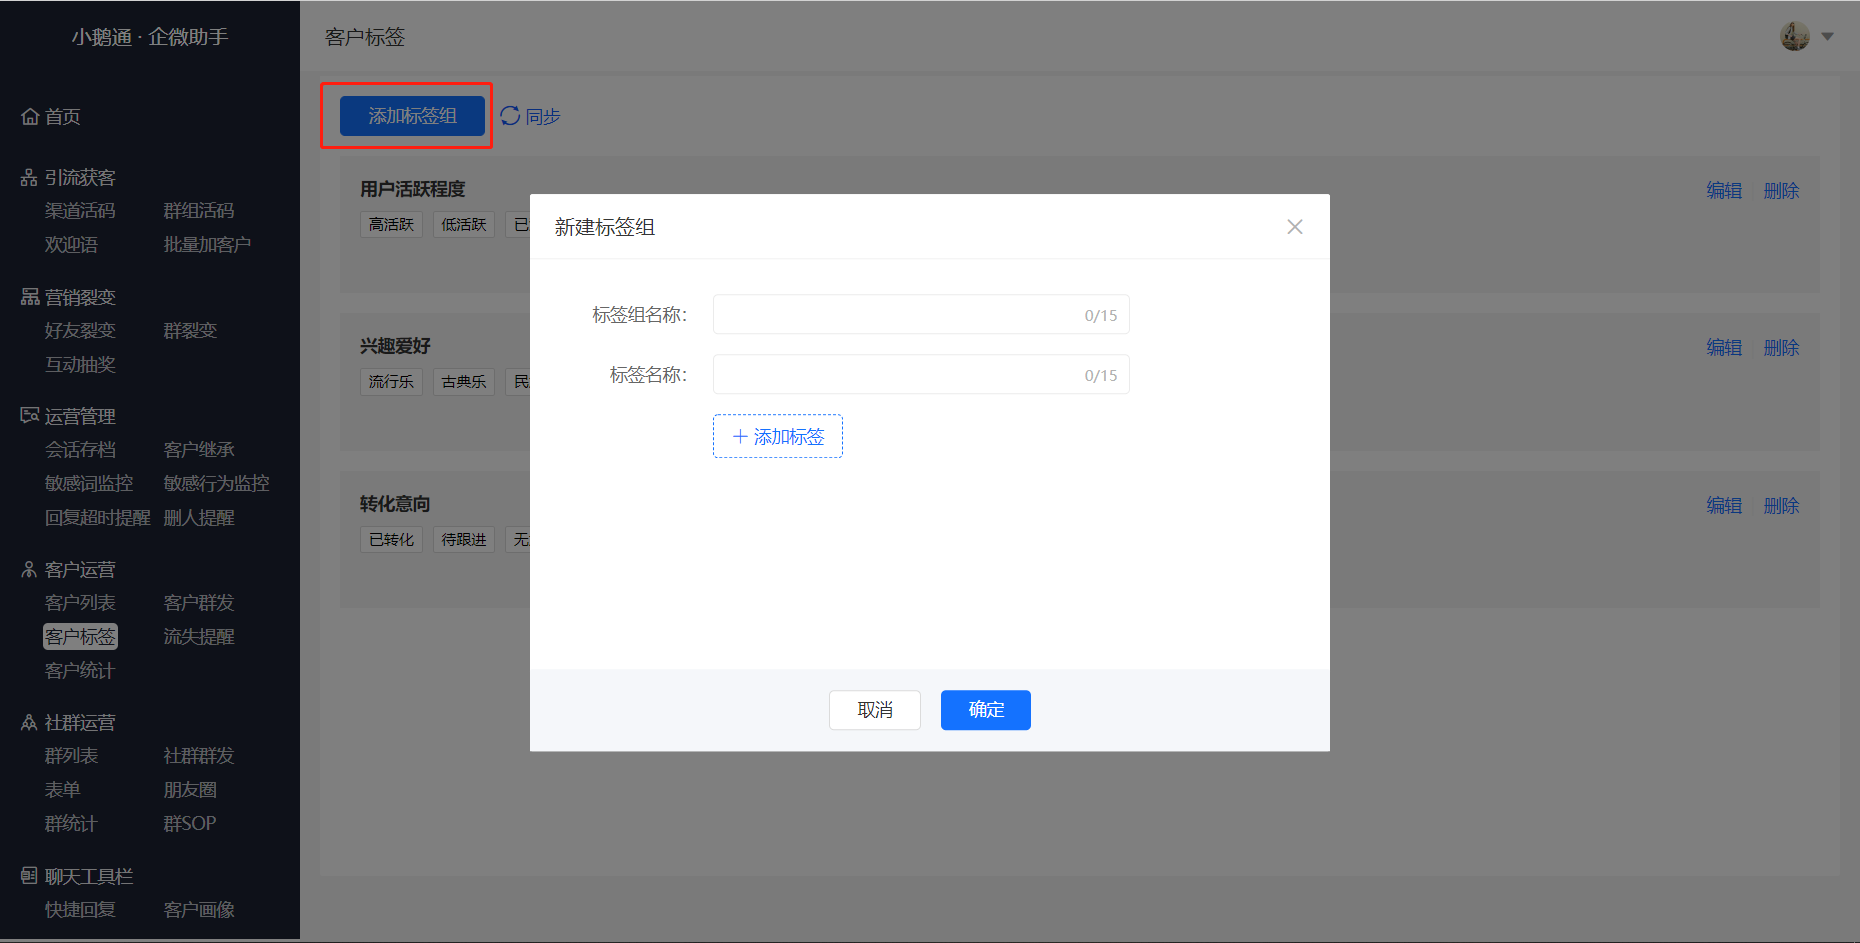
Task: Open 客户列表 in the sidebar
Action: point(80,603)
